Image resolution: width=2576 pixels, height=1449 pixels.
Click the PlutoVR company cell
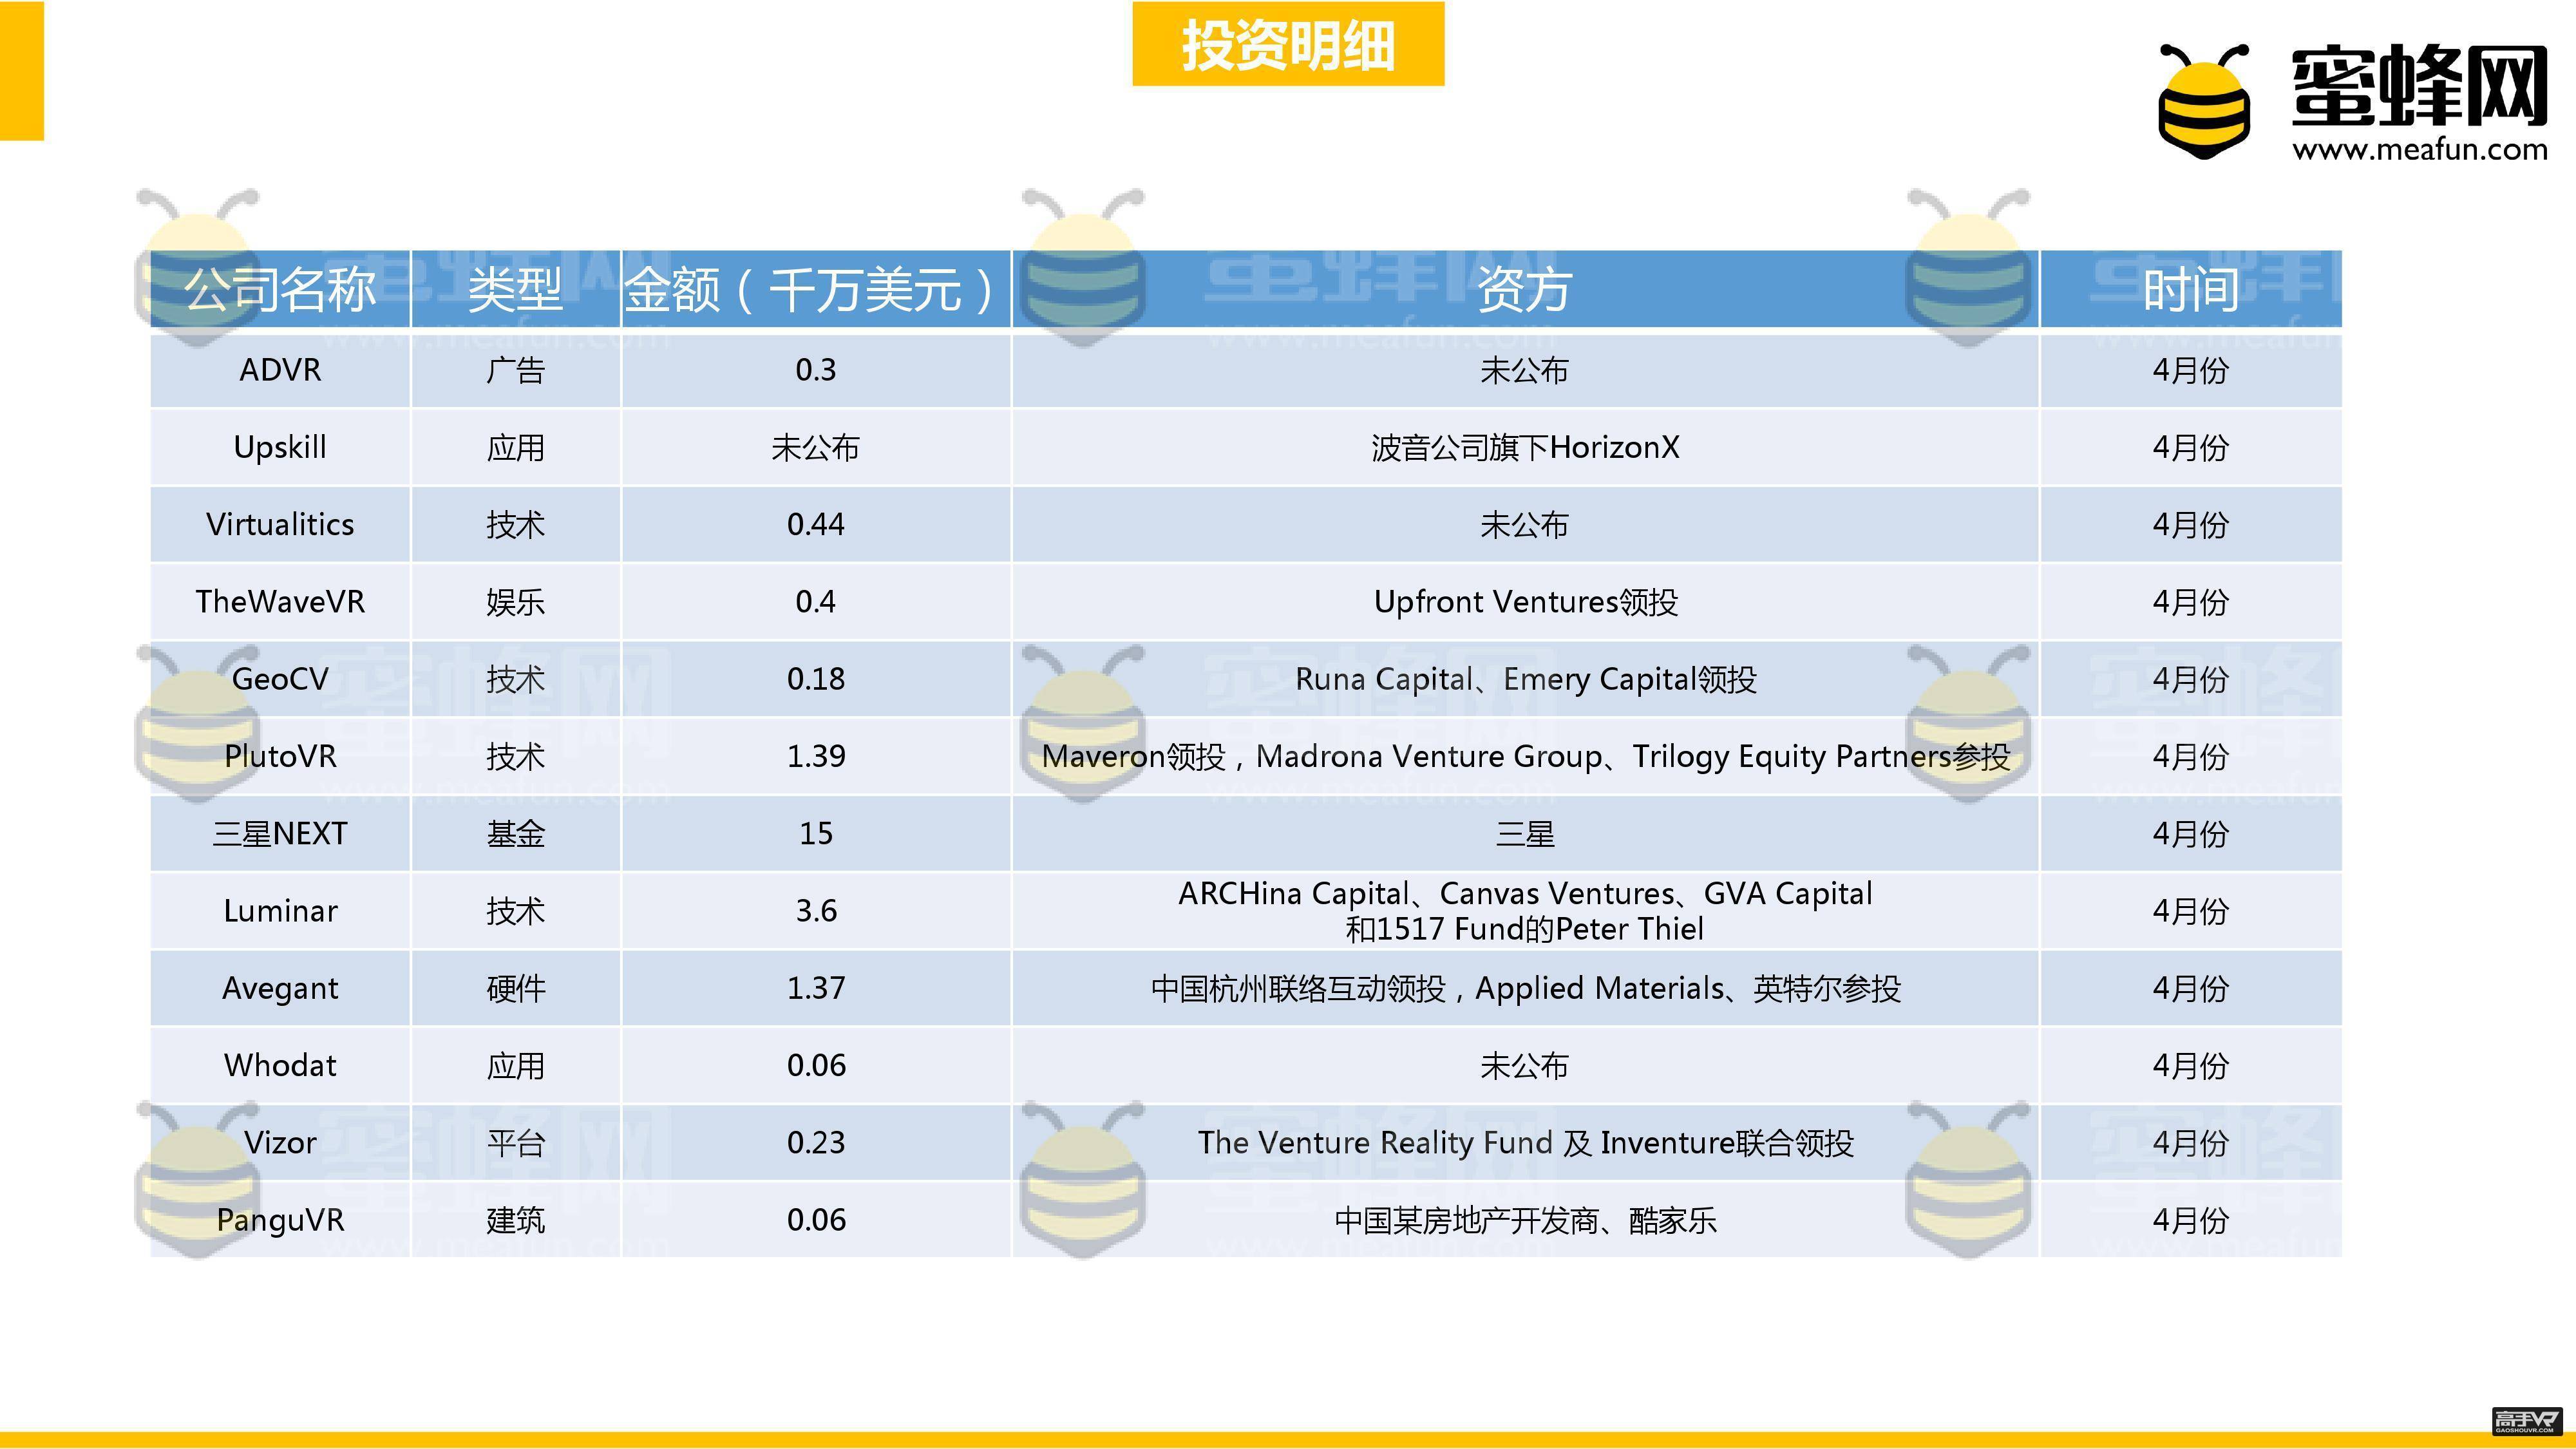[280, 756]
